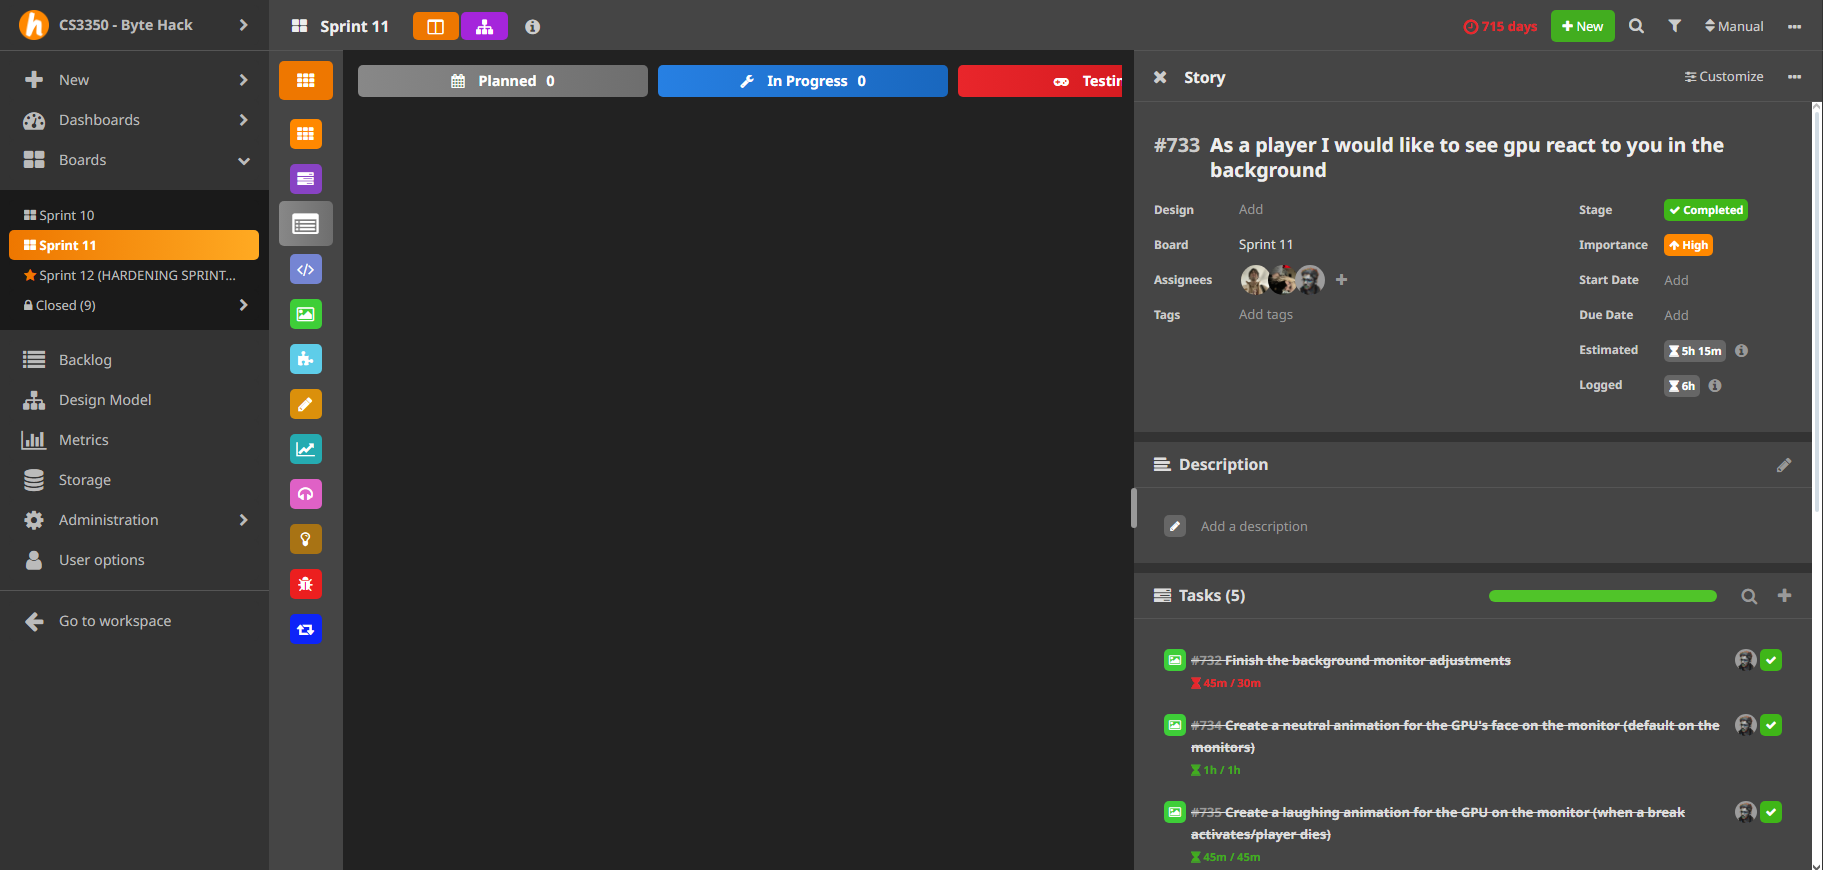The height and width of the screenshot is (870, 1823).
Task: Click info icon next to Logged time
Action: (1715, 386)
